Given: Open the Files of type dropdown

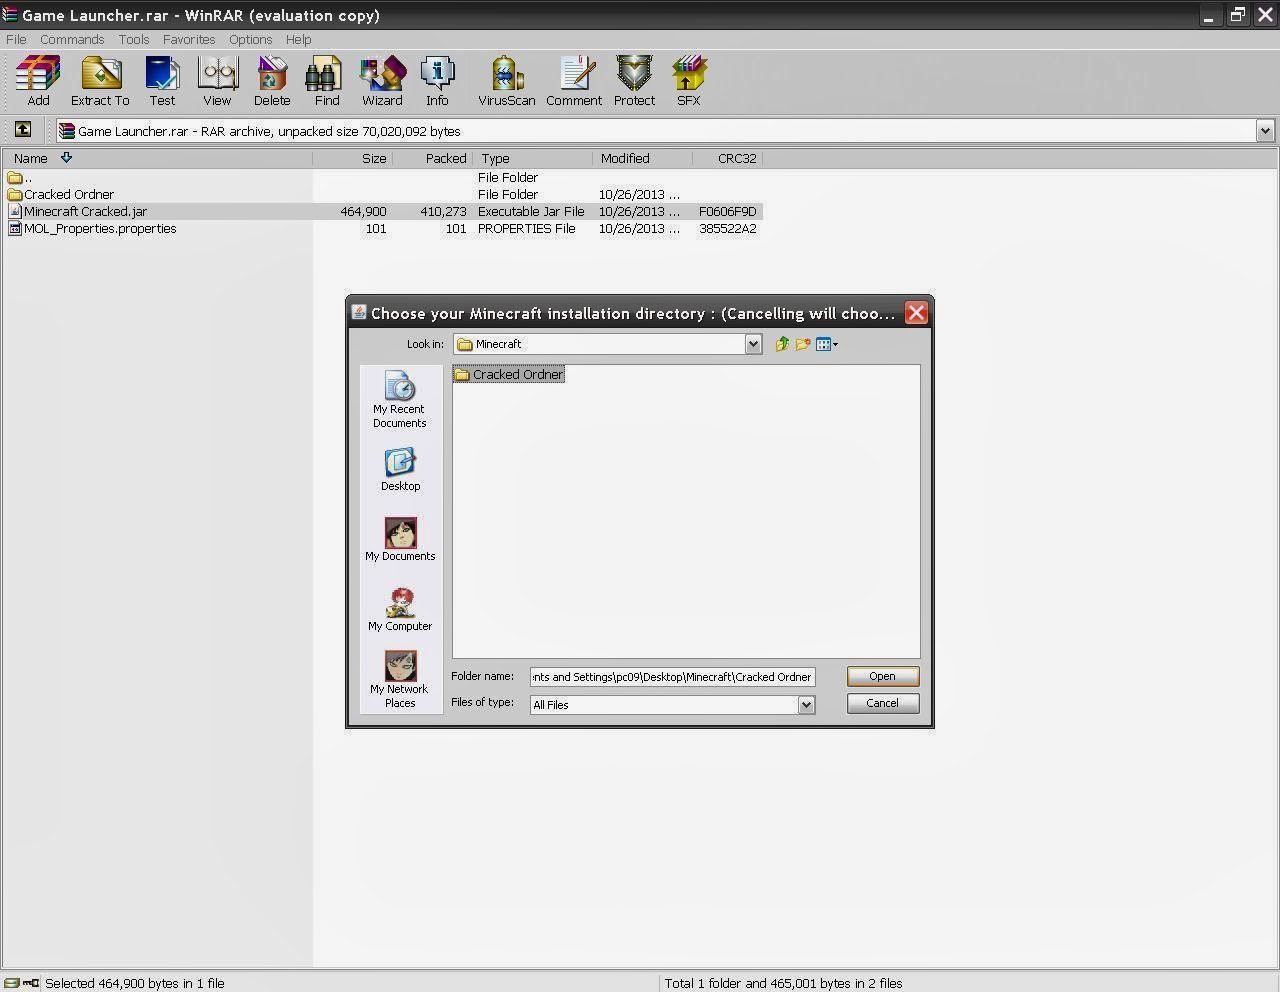Looking at the screenshot, I should pyautogui.click(x=806, y=705).
